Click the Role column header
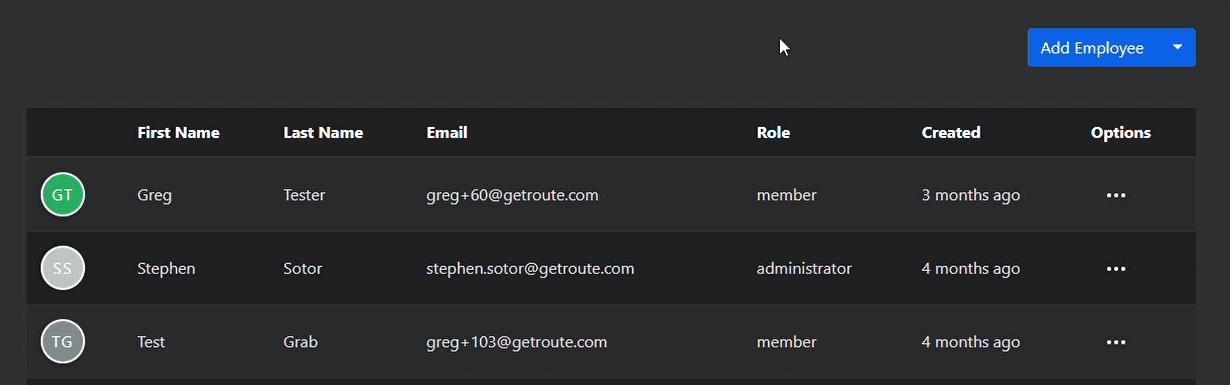Image resolution: width=1230 pixels, height=385 pixels. tap(773, 132)
